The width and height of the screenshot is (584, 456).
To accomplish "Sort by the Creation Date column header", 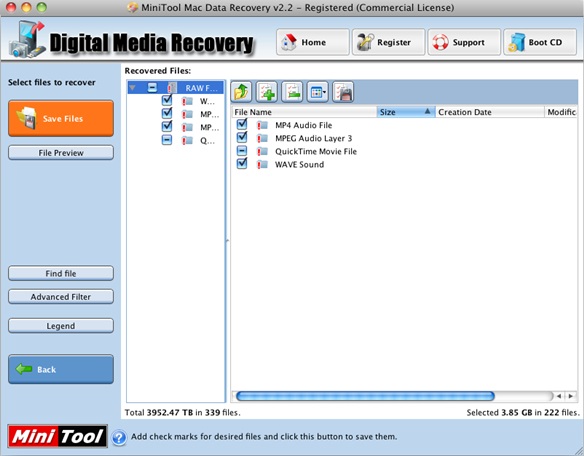I will (x=490, y=112).
